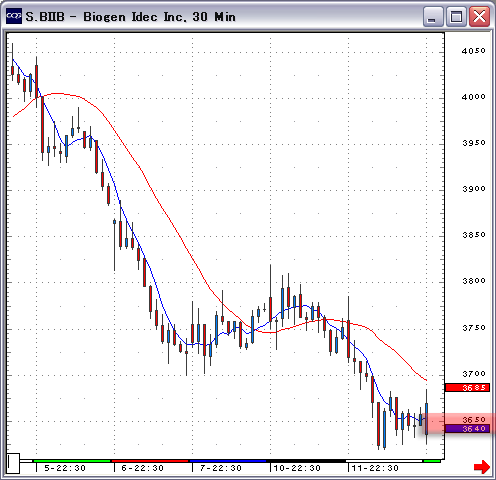Click the 7-22:30 time axis label
496x480 pixels.
tap(221, 468)
